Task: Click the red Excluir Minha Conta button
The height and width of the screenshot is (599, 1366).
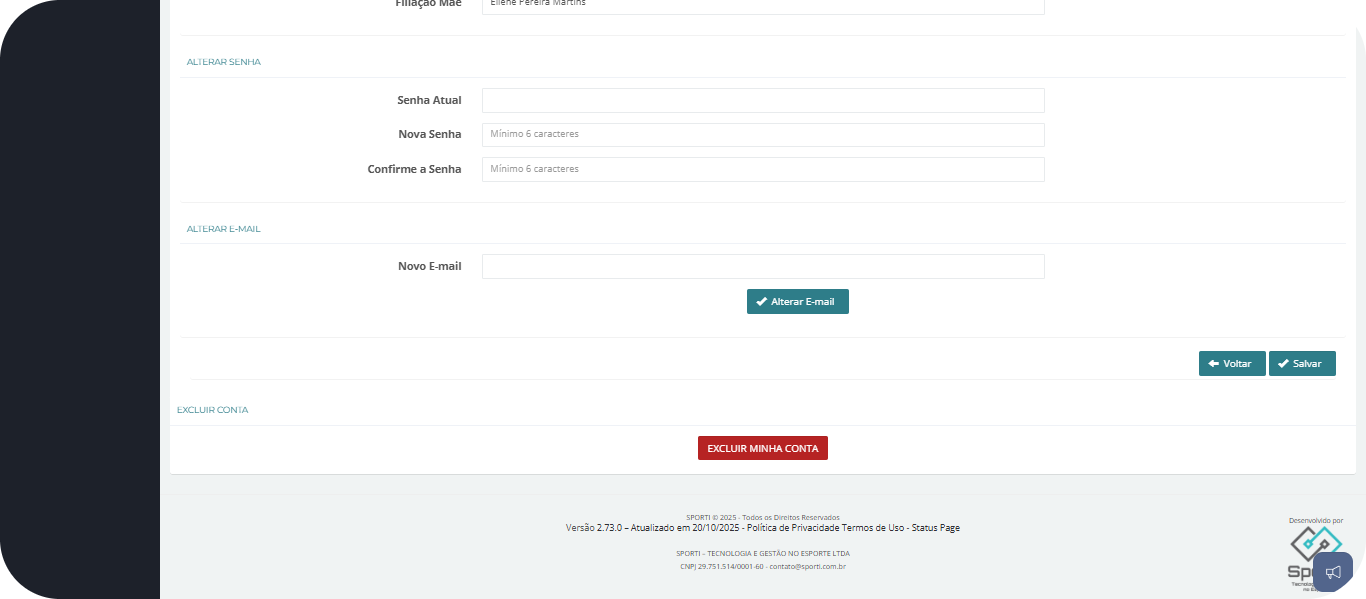Action: (762, 448)
